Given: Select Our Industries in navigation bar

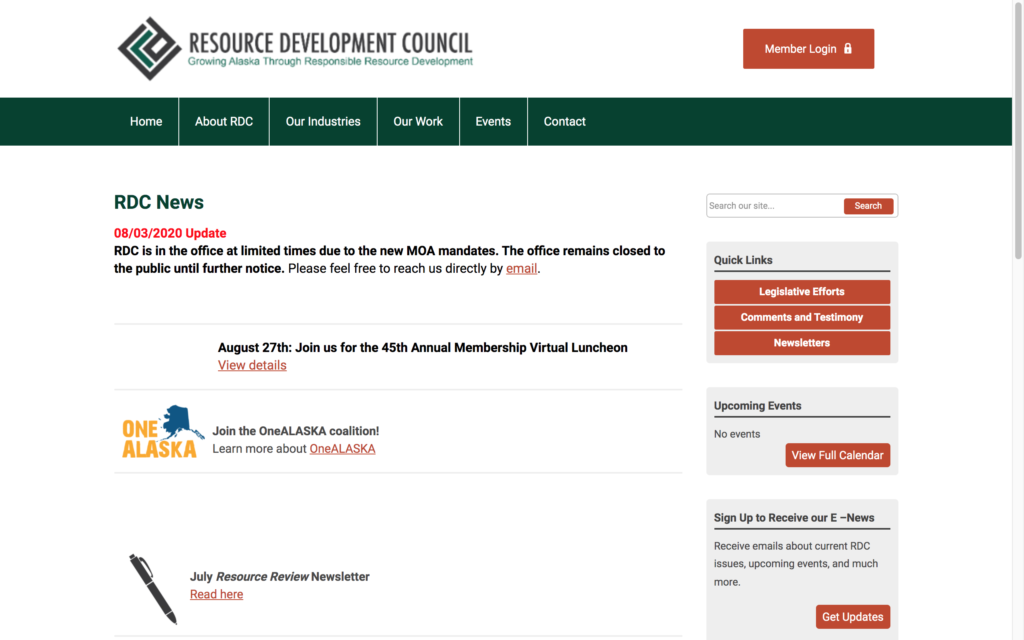Looking at the screenshot, I should point(323,122).
